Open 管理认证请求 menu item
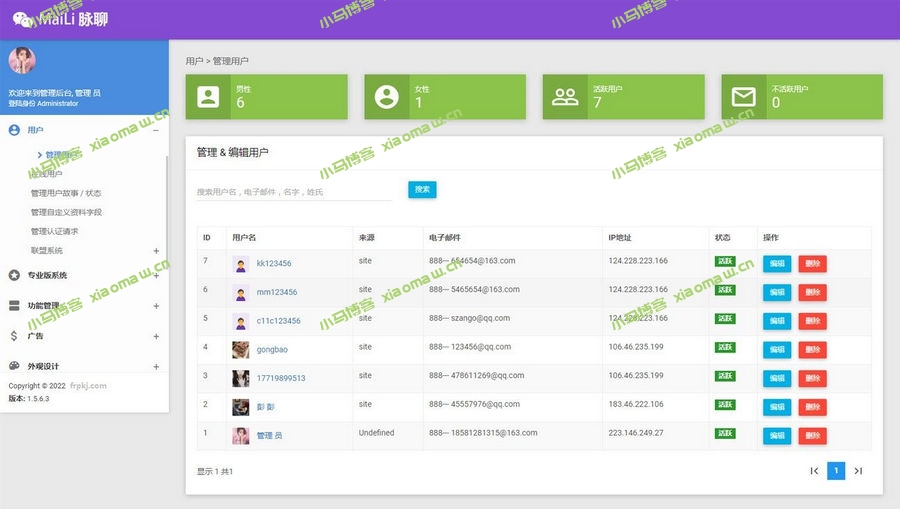This screenshot has width=900, height=509. [55, 231]
